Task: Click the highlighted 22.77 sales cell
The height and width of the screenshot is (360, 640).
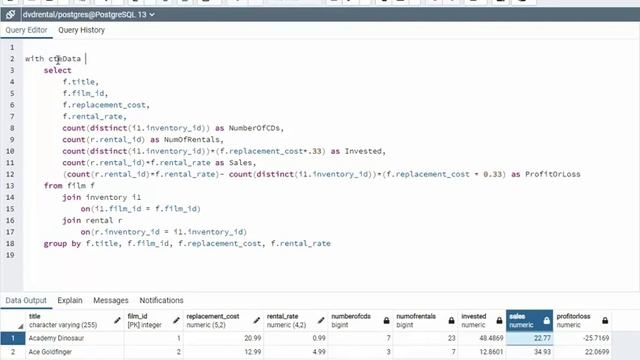Action: coord(530,338)
